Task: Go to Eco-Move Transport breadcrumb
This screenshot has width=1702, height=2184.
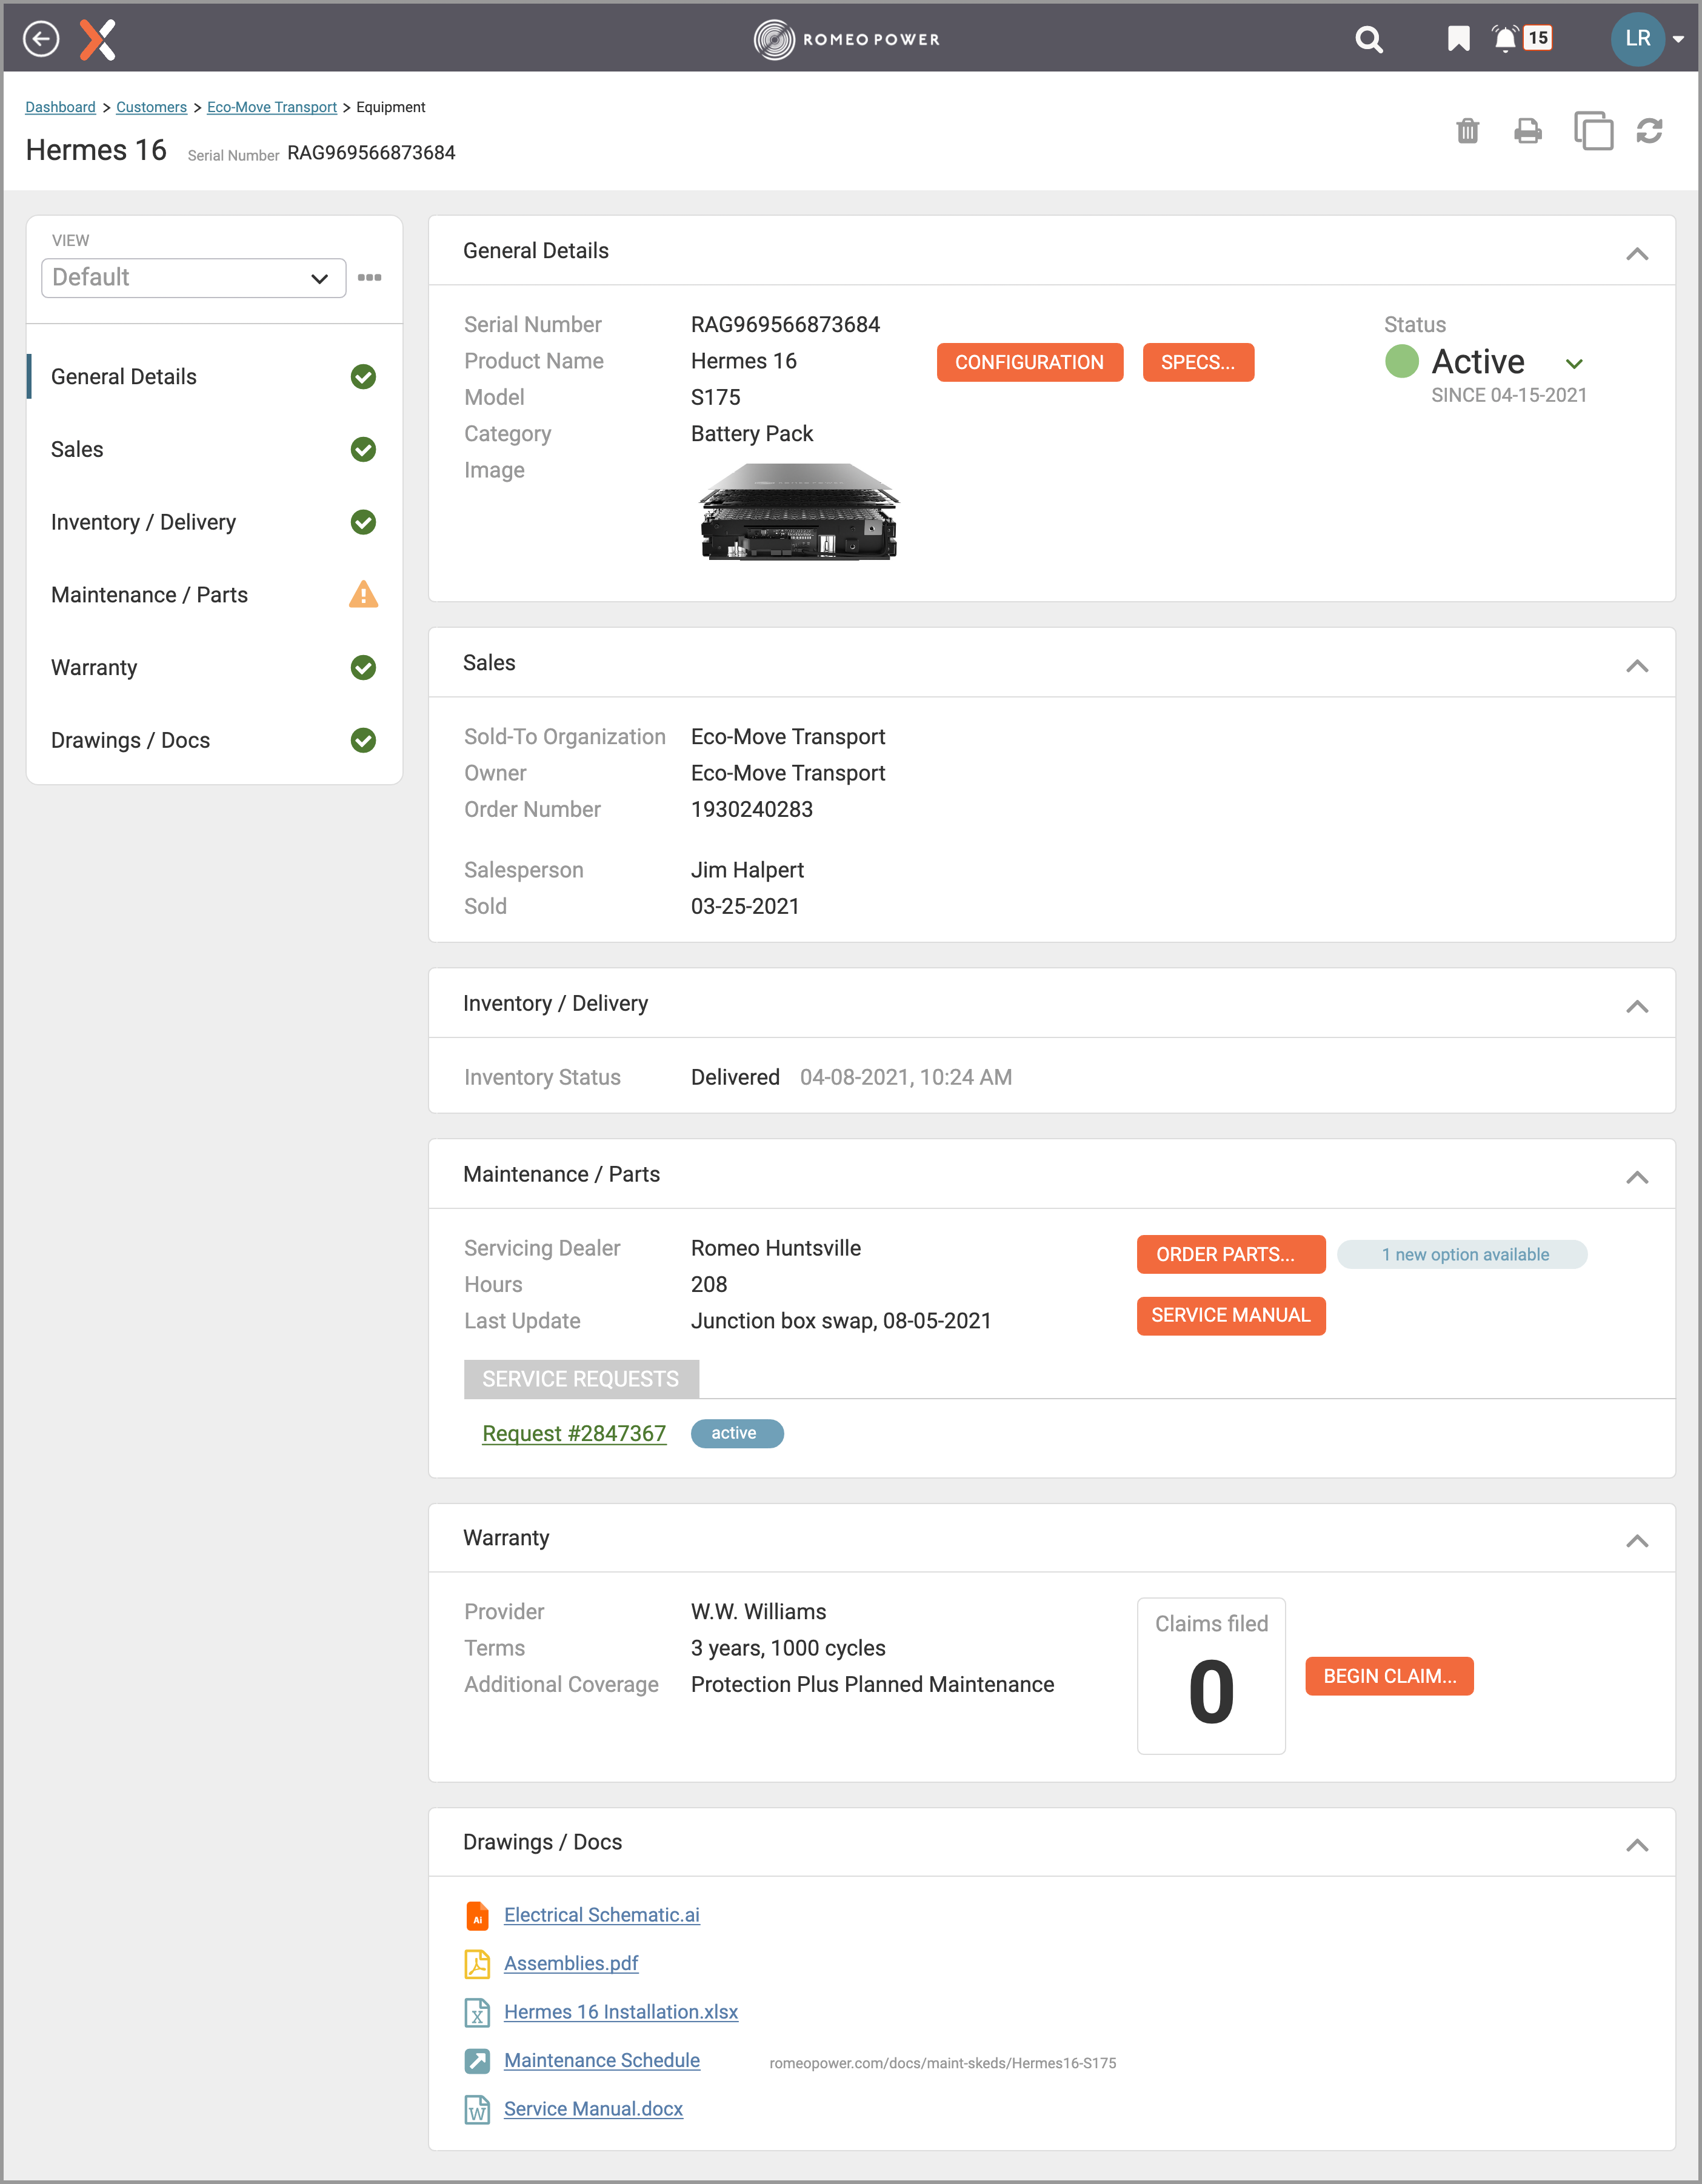Action: 271,107
